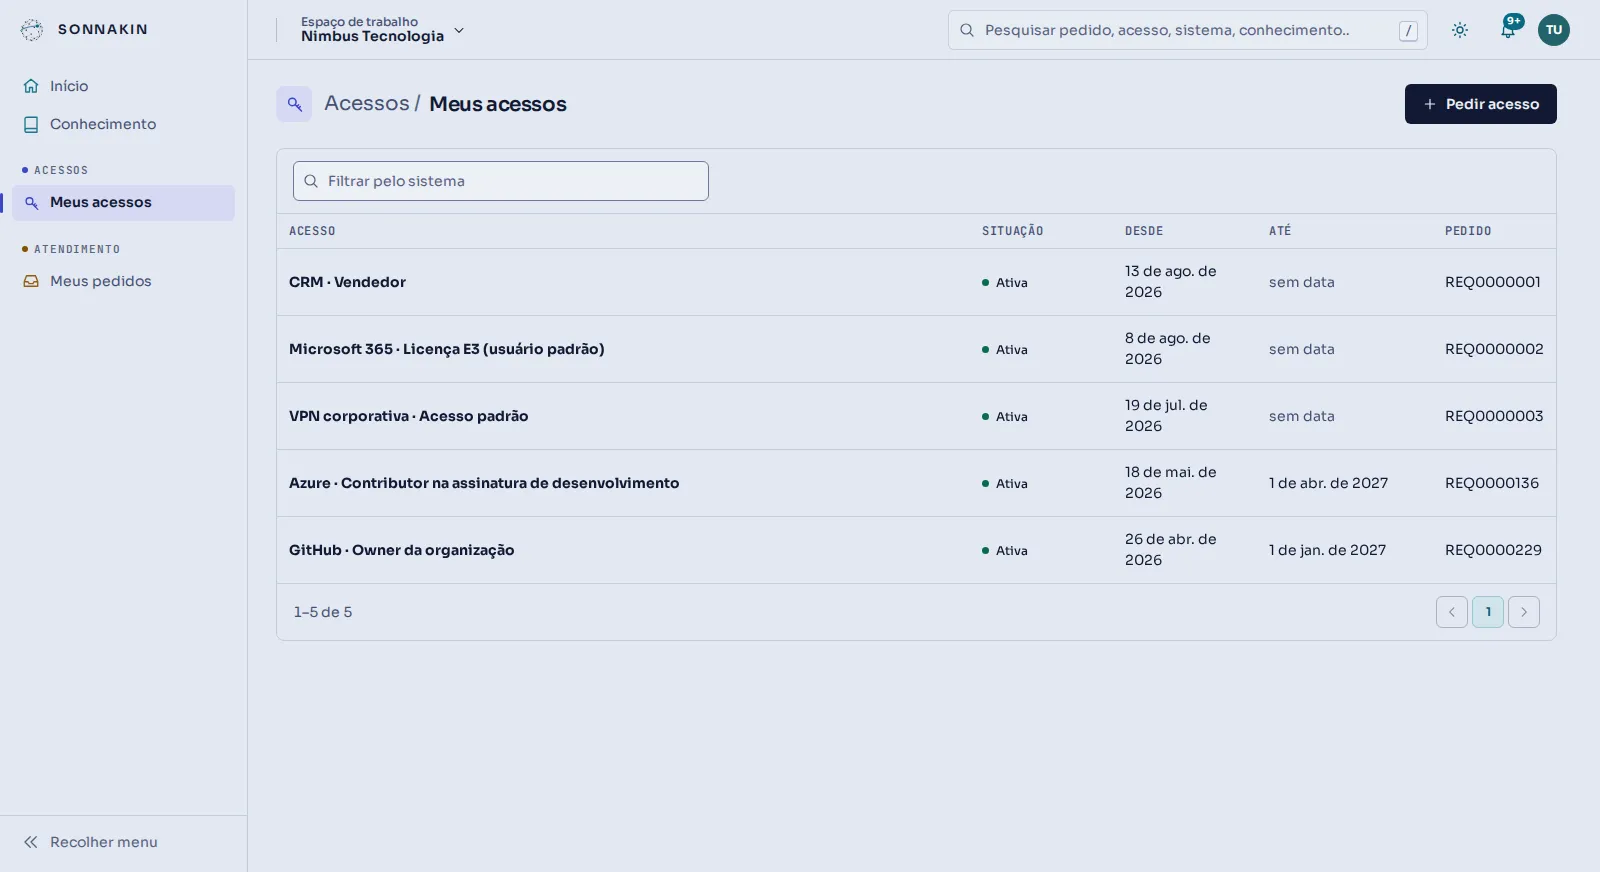Click Ativa status of GitHub row
This screenshot has height=872, width=1600.
[1005, 551]
